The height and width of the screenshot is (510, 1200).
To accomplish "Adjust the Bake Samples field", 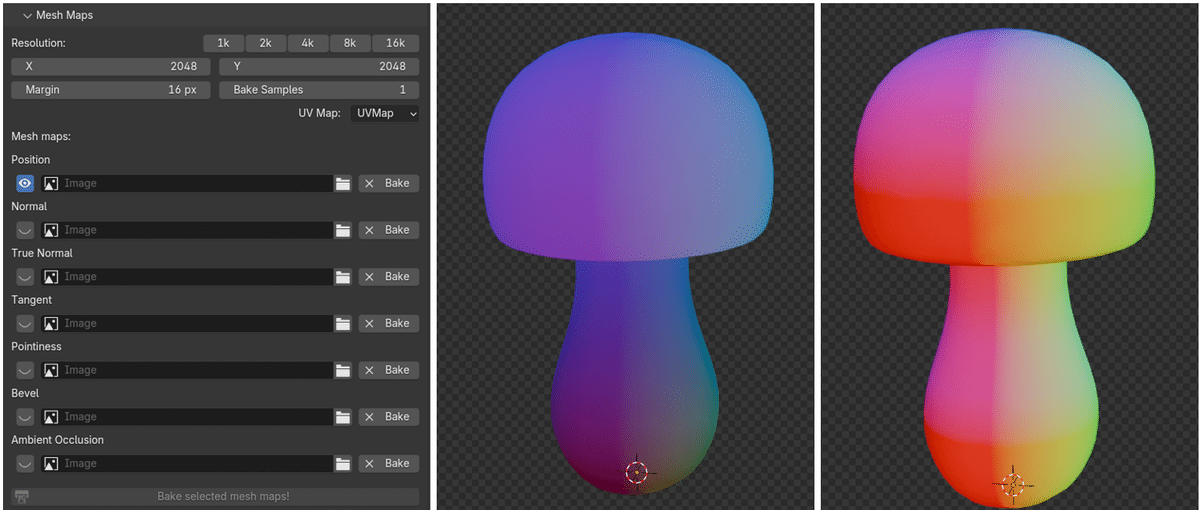I will point(319,90).
